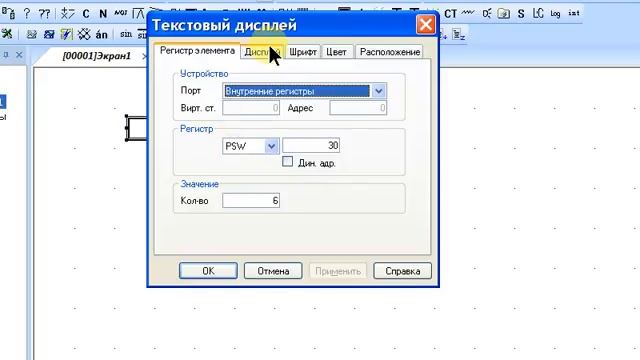Click the 'Log' toolbar icon

[555, 13]
